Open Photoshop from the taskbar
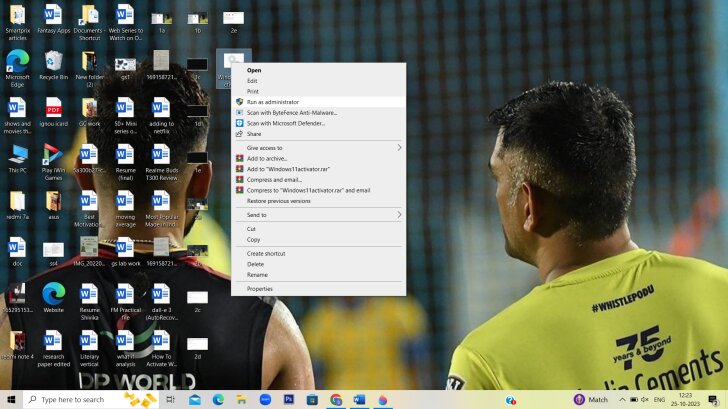728x409 pixels. tap(289, 399)
